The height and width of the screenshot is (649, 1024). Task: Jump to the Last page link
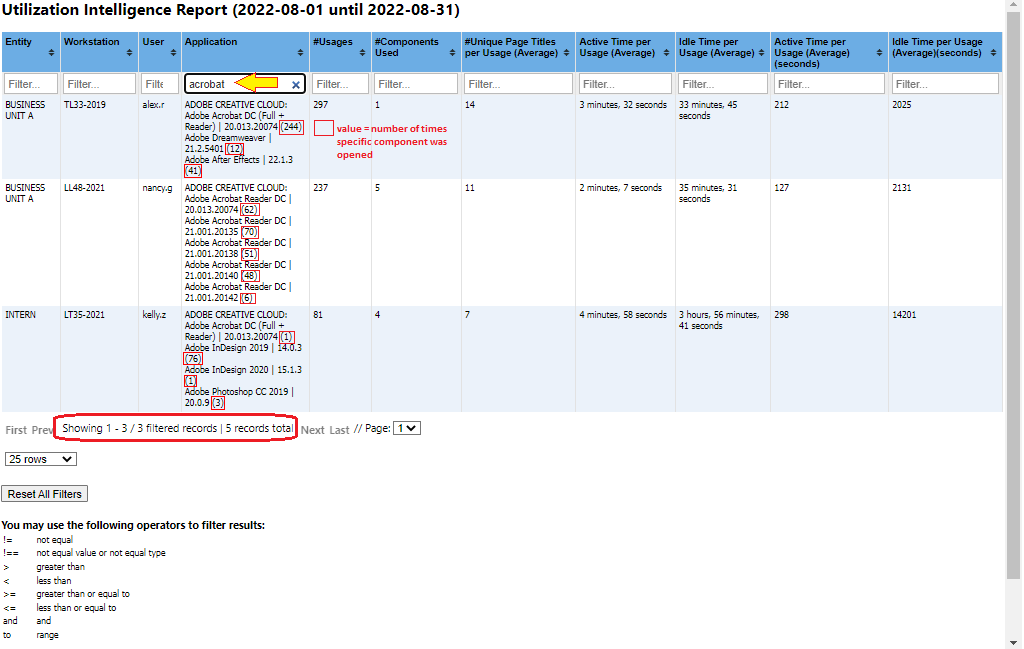[x=340, y=430]
